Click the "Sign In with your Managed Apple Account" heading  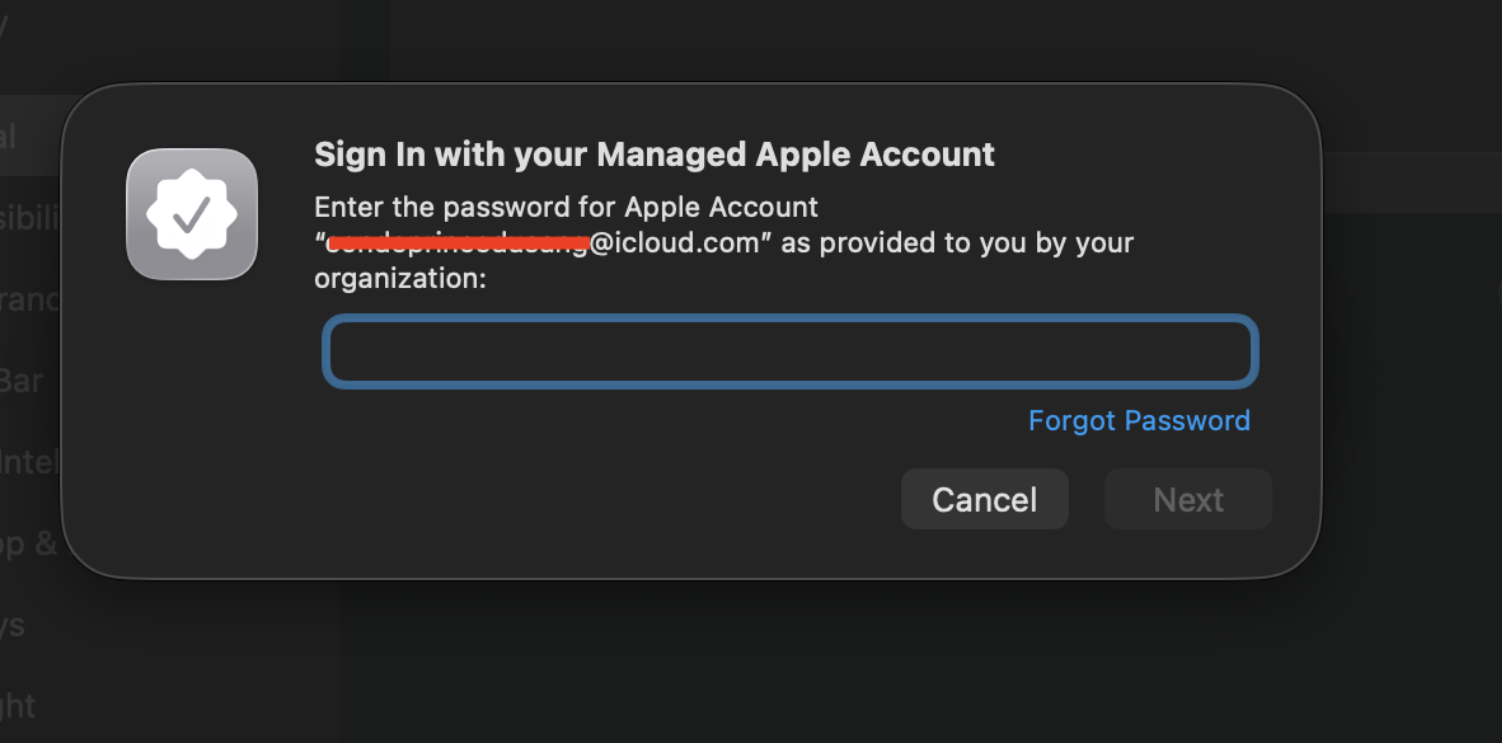point(654,155)
